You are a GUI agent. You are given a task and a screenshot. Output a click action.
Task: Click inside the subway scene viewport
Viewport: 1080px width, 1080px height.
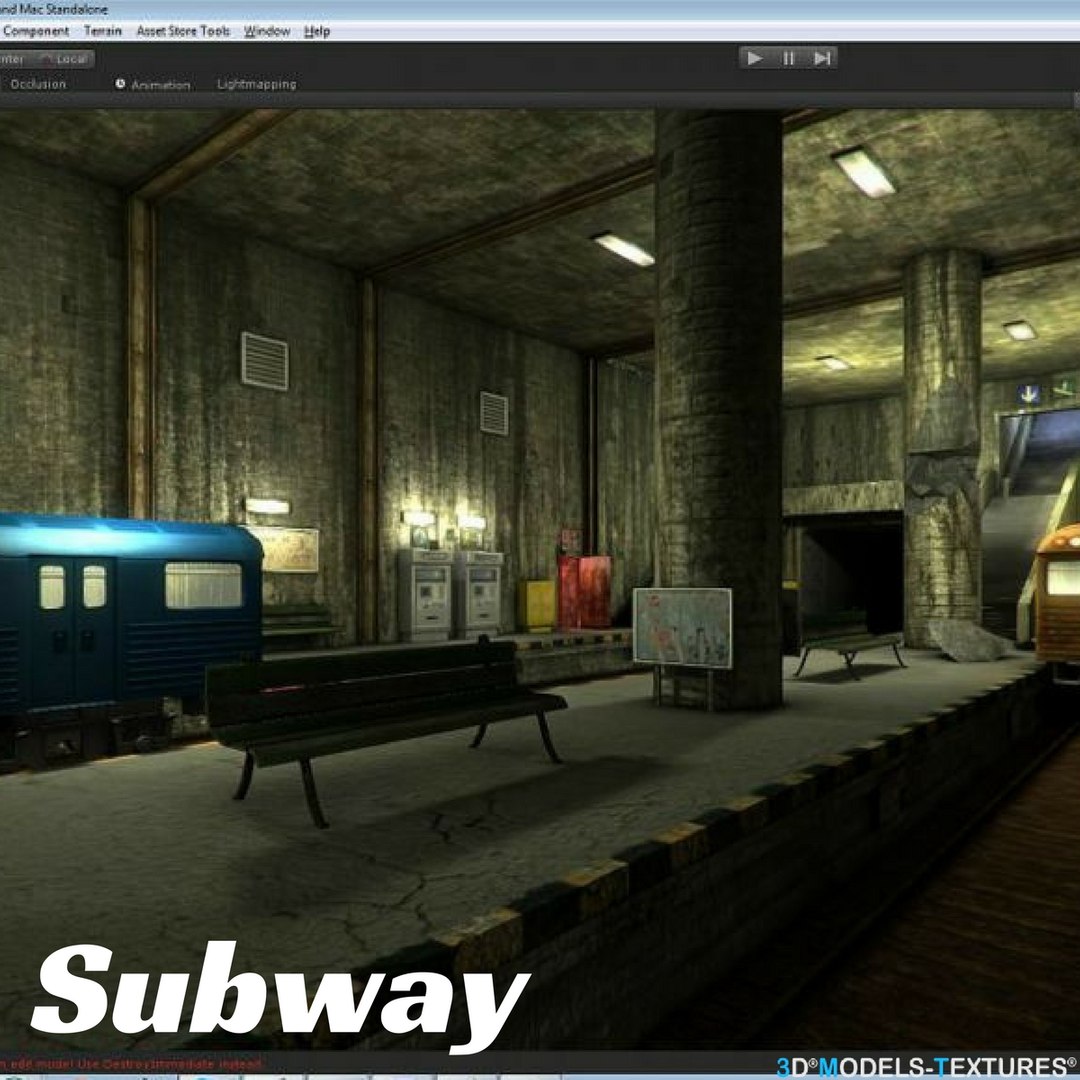click(540, 579)
